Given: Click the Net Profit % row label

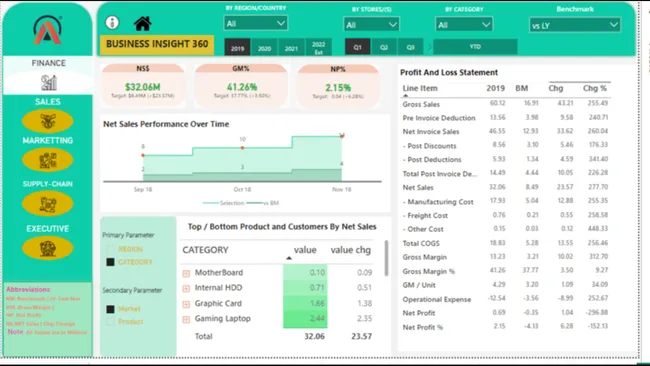Looking at the screenshot, I should coord(423,327).
